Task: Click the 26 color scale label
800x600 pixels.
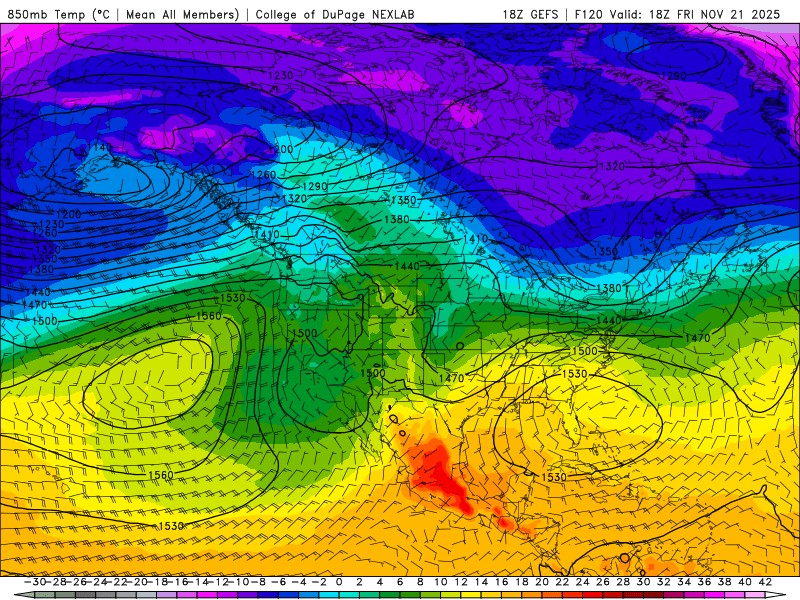Action: [603, 582]
